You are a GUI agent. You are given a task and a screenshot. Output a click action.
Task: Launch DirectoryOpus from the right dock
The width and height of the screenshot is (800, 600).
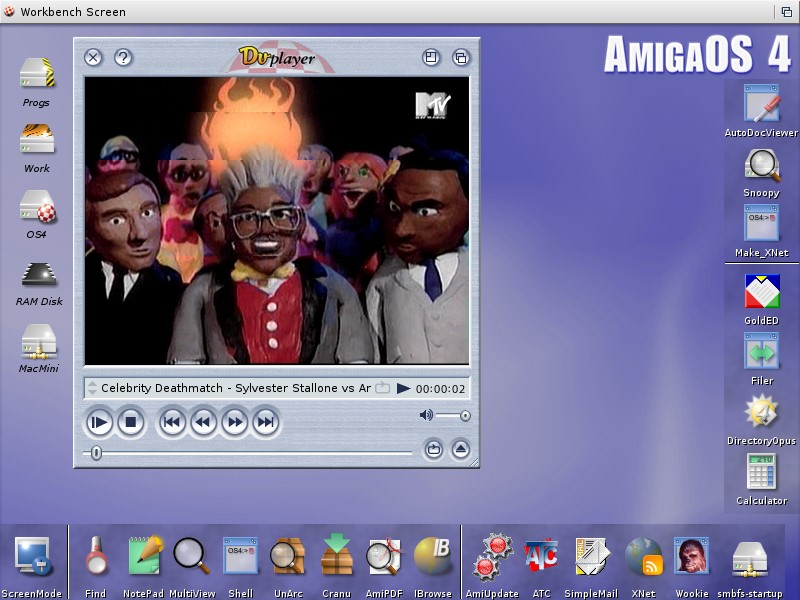pyautogui.click(x=761, y=421)
